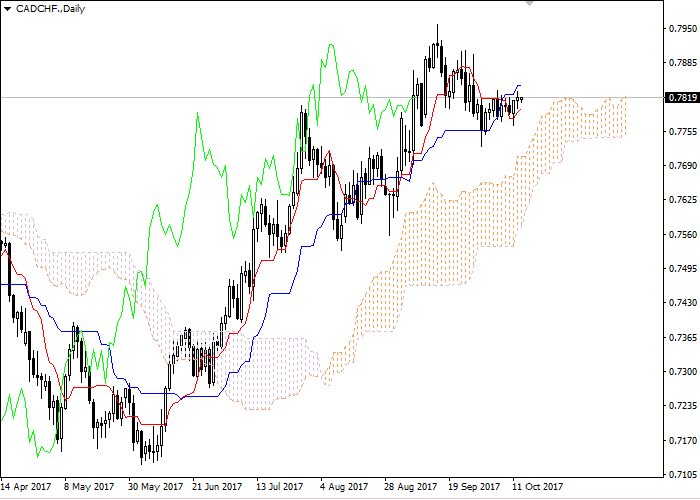Click the 0.7495 price axis label
700x500 pixels.
pyautogui.click(x=682, y=269)
